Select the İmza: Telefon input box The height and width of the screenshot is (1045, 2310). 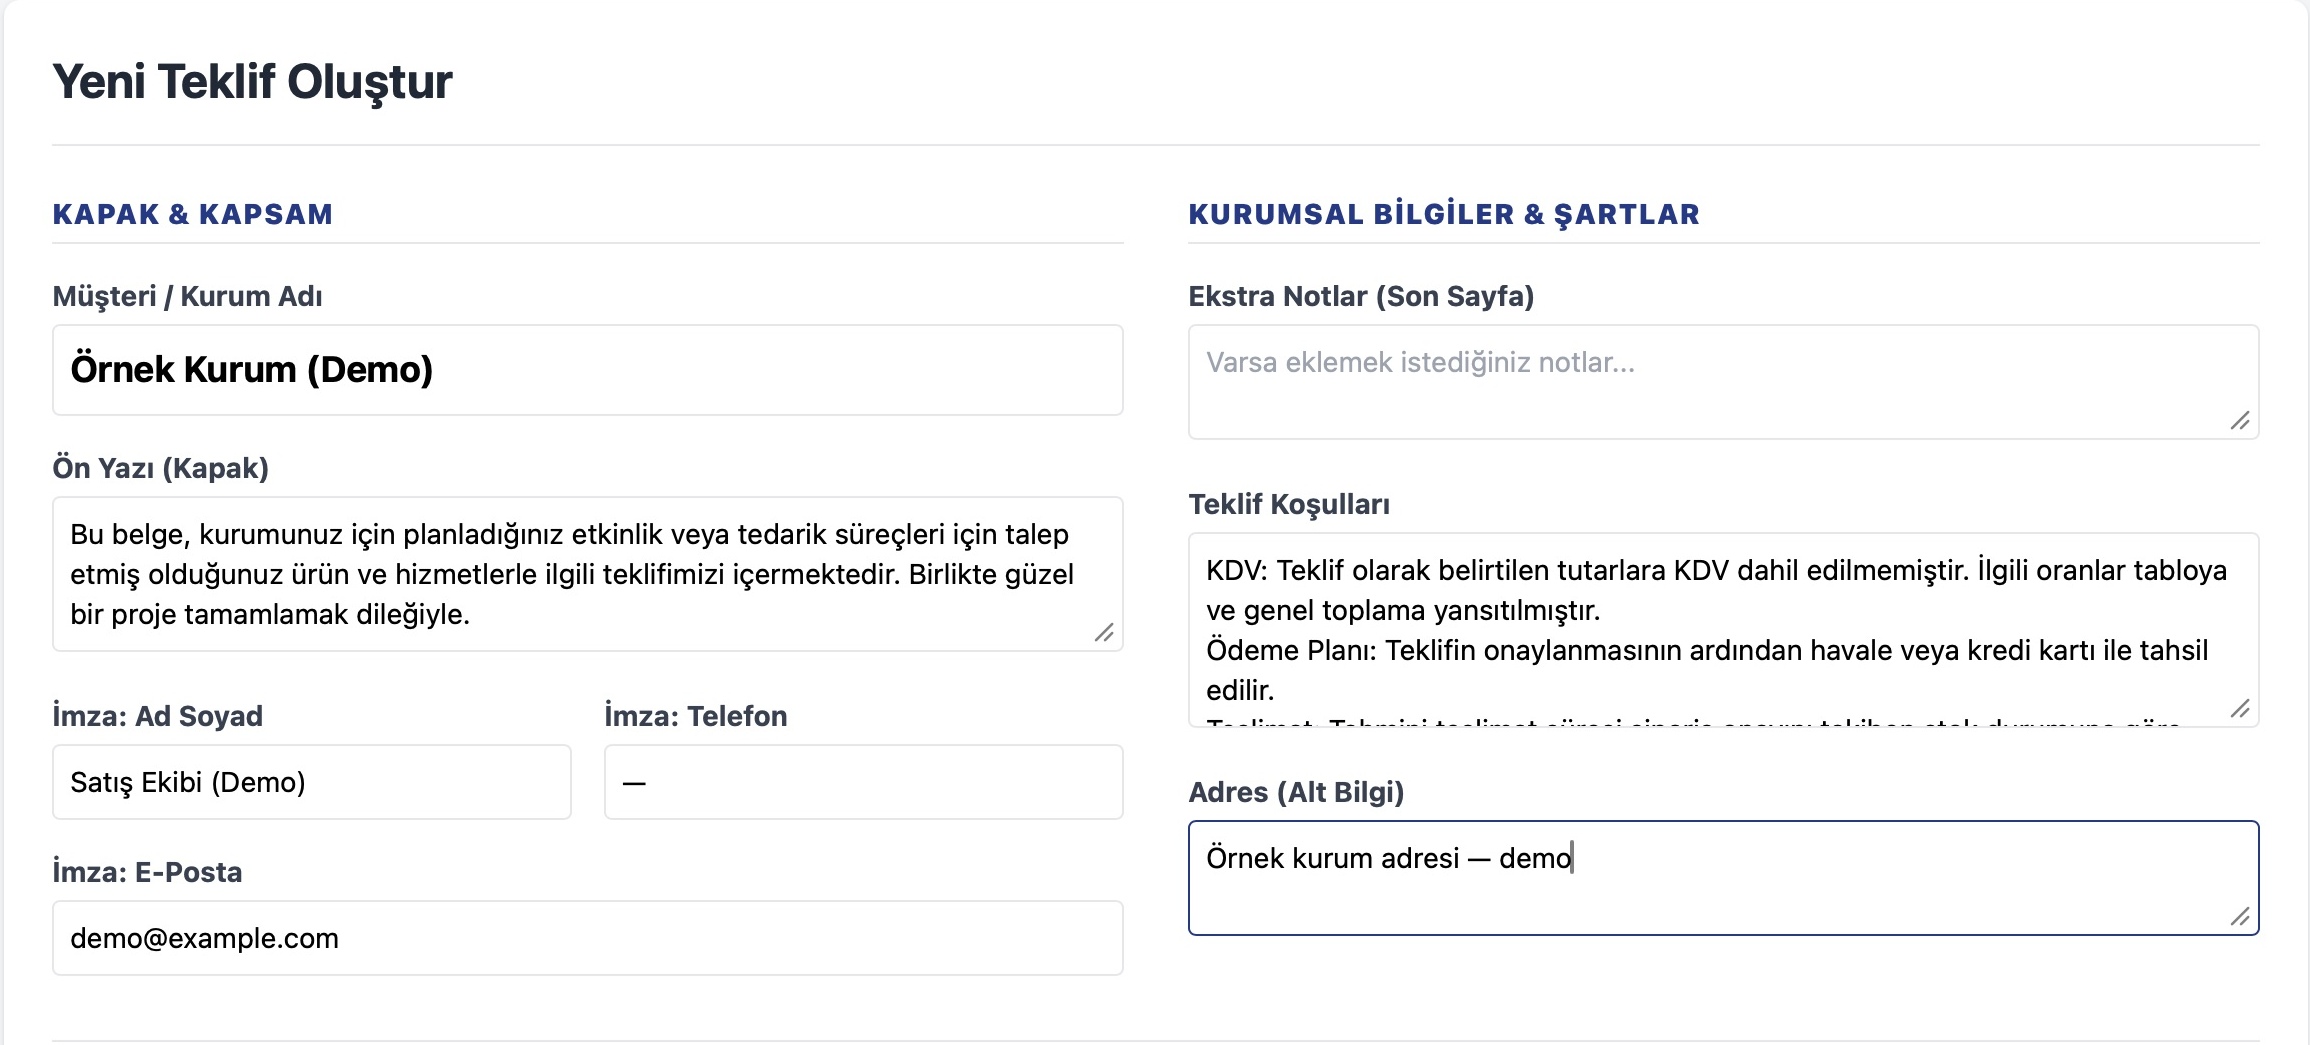tap(864, 782)
